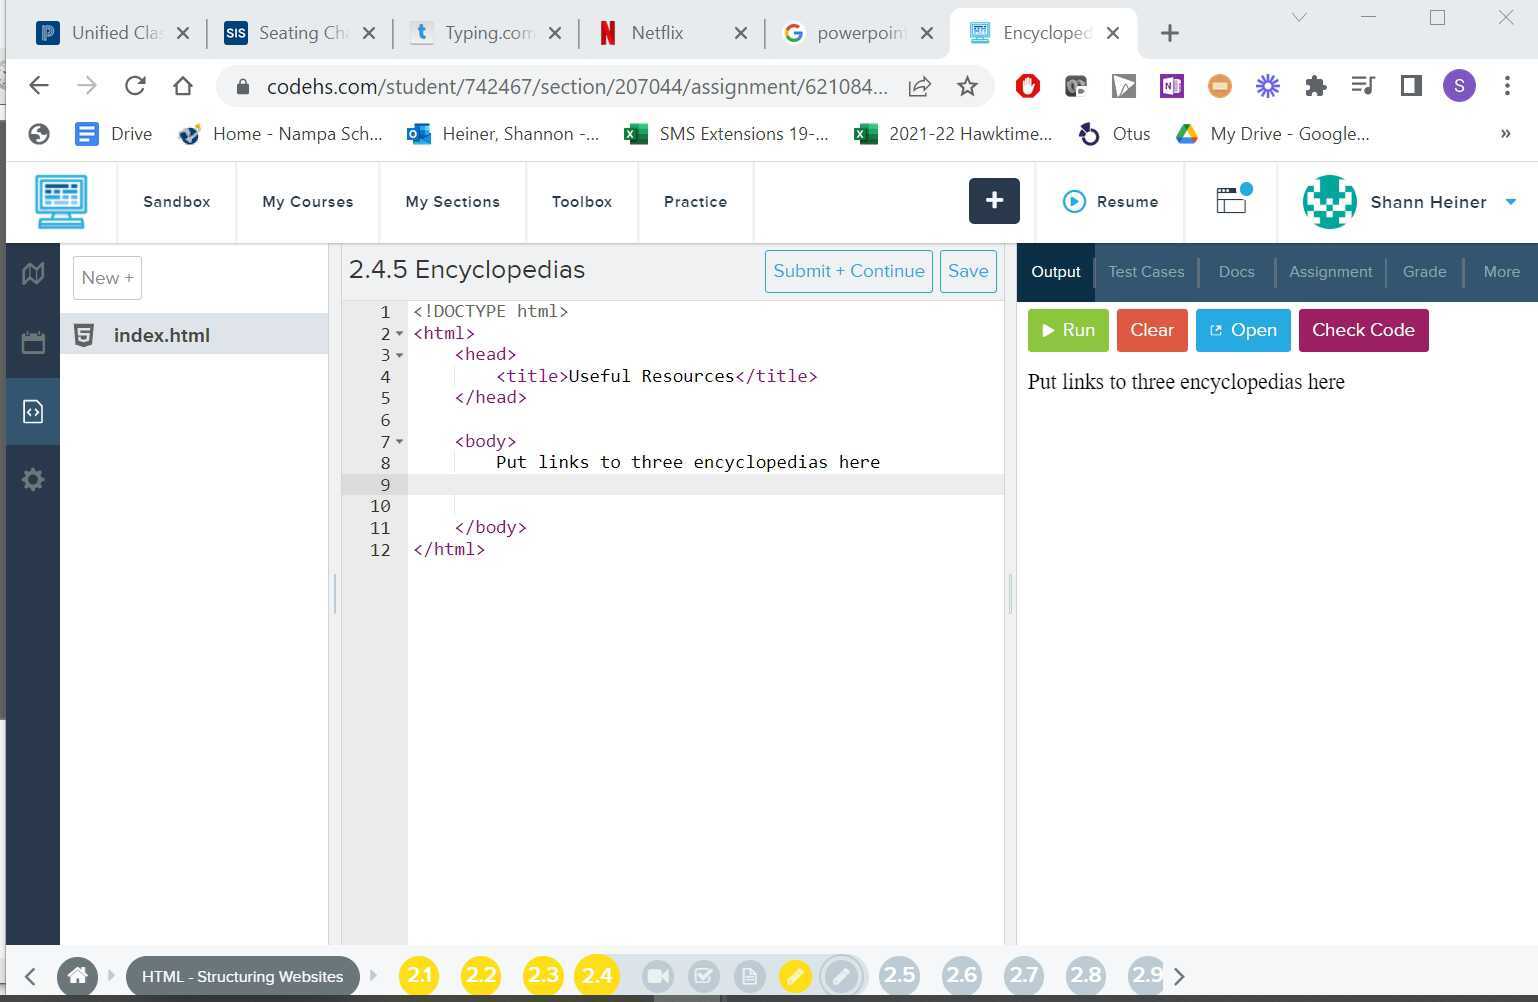
Task: Open the calendar icon in left sidebar
Action: (x=32, y=341)
